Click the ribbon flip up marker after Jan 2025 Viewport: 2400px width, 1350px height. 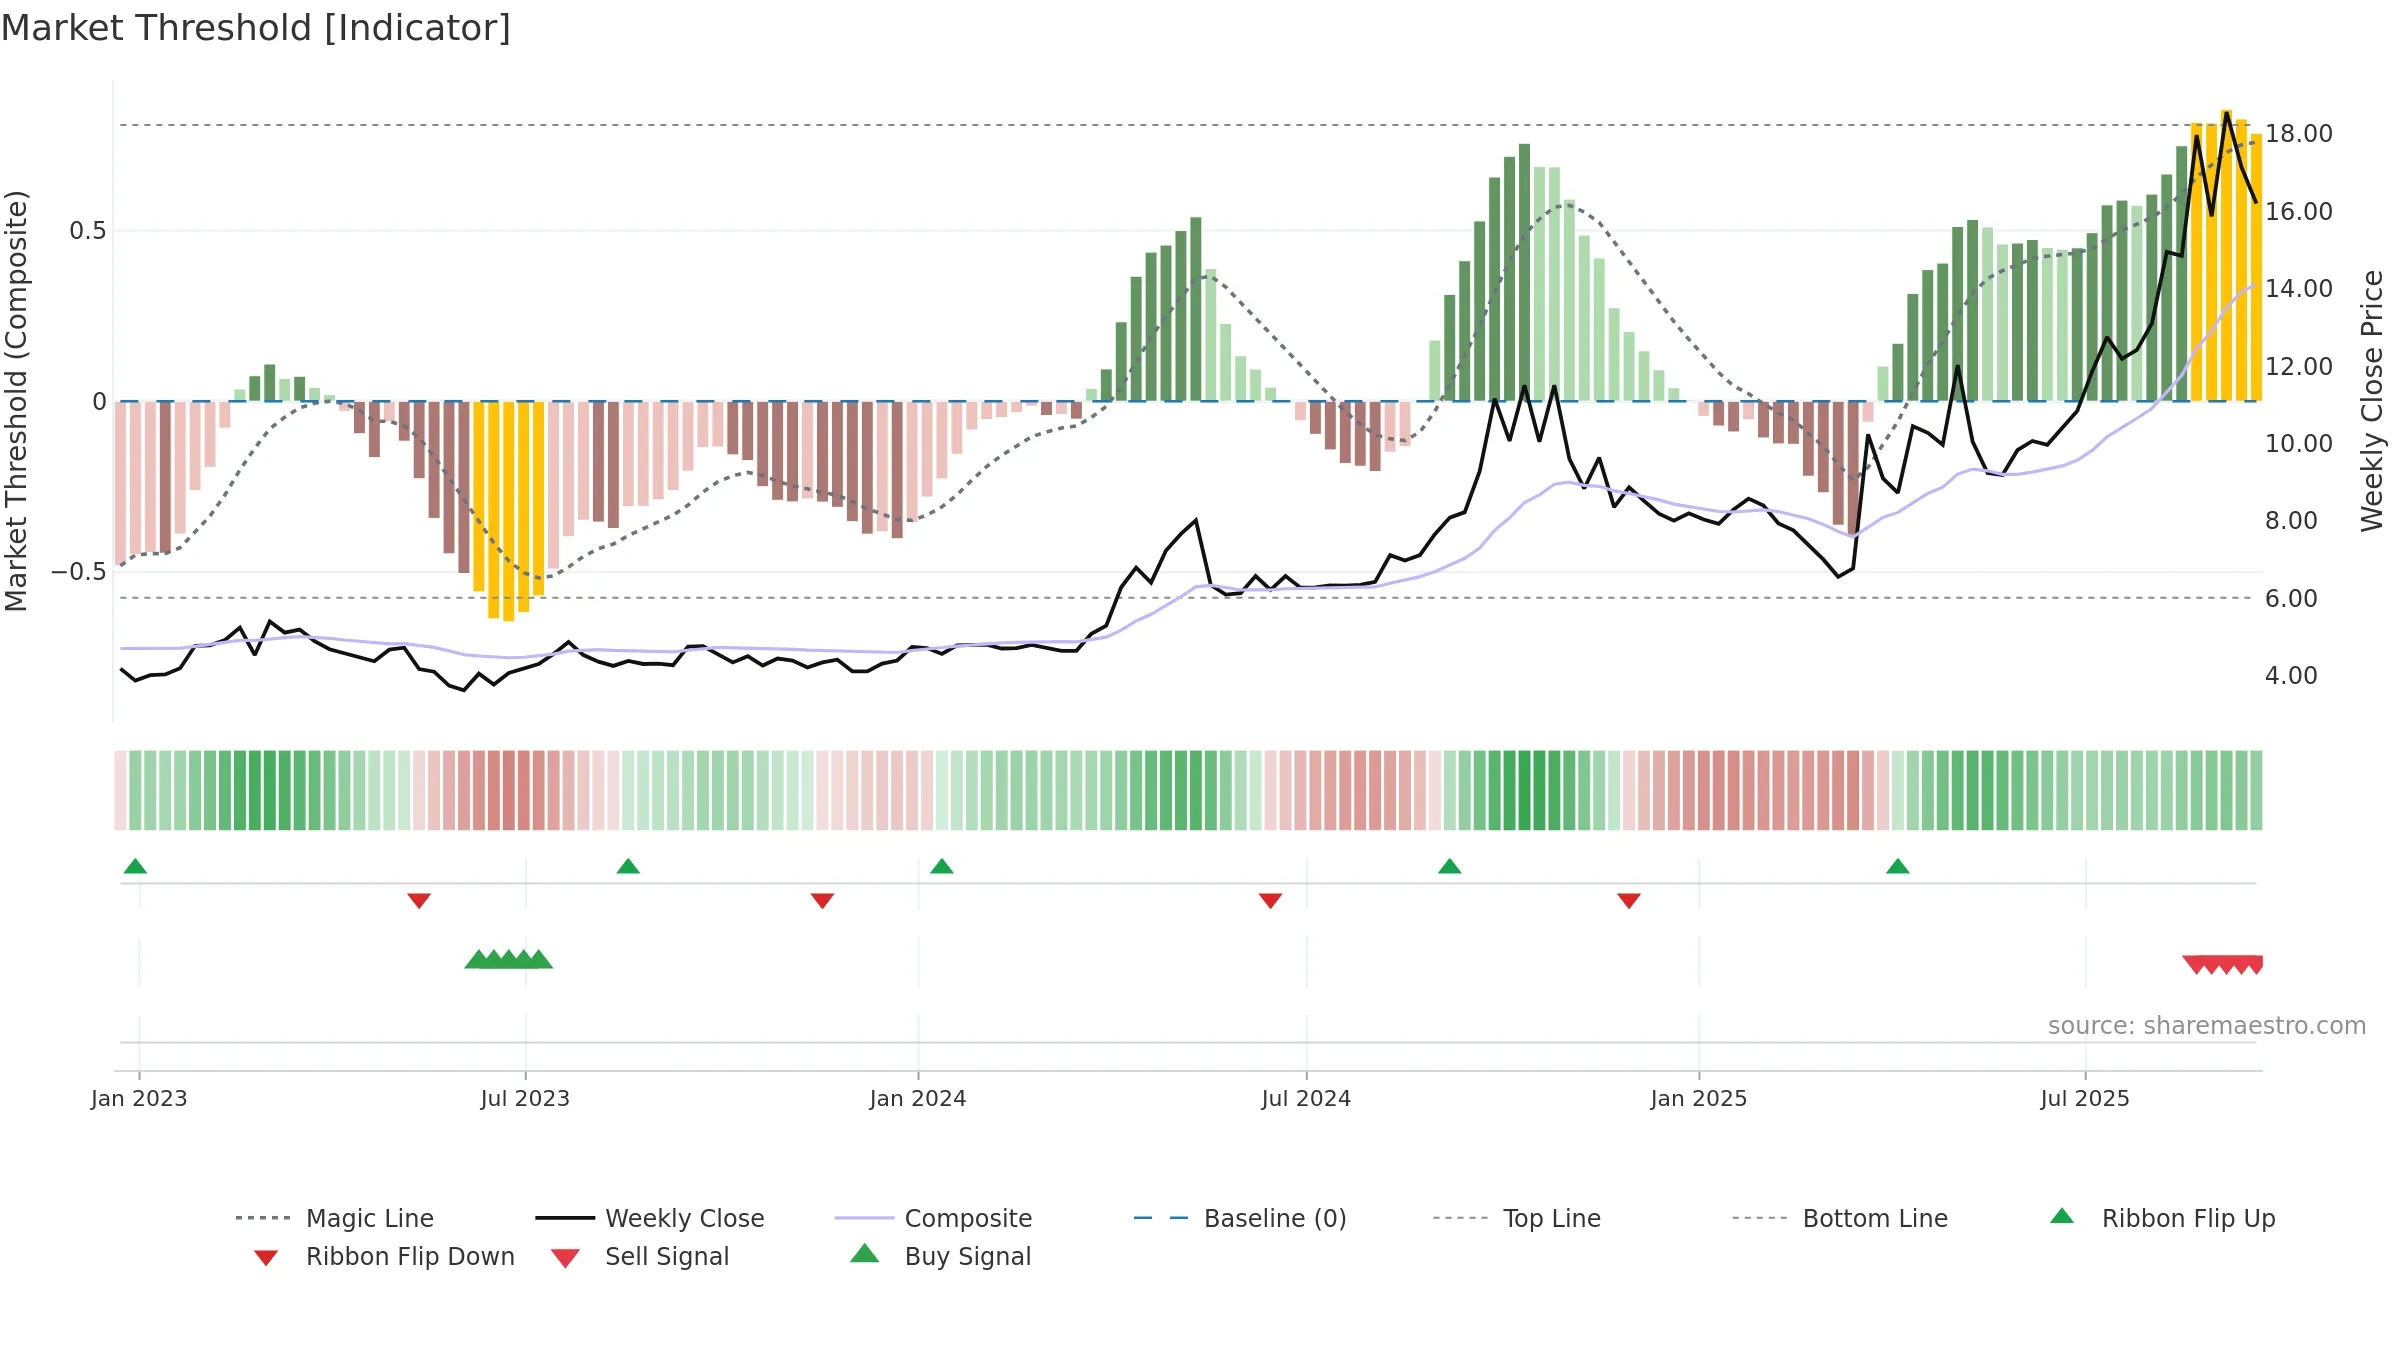[1898, 866]
